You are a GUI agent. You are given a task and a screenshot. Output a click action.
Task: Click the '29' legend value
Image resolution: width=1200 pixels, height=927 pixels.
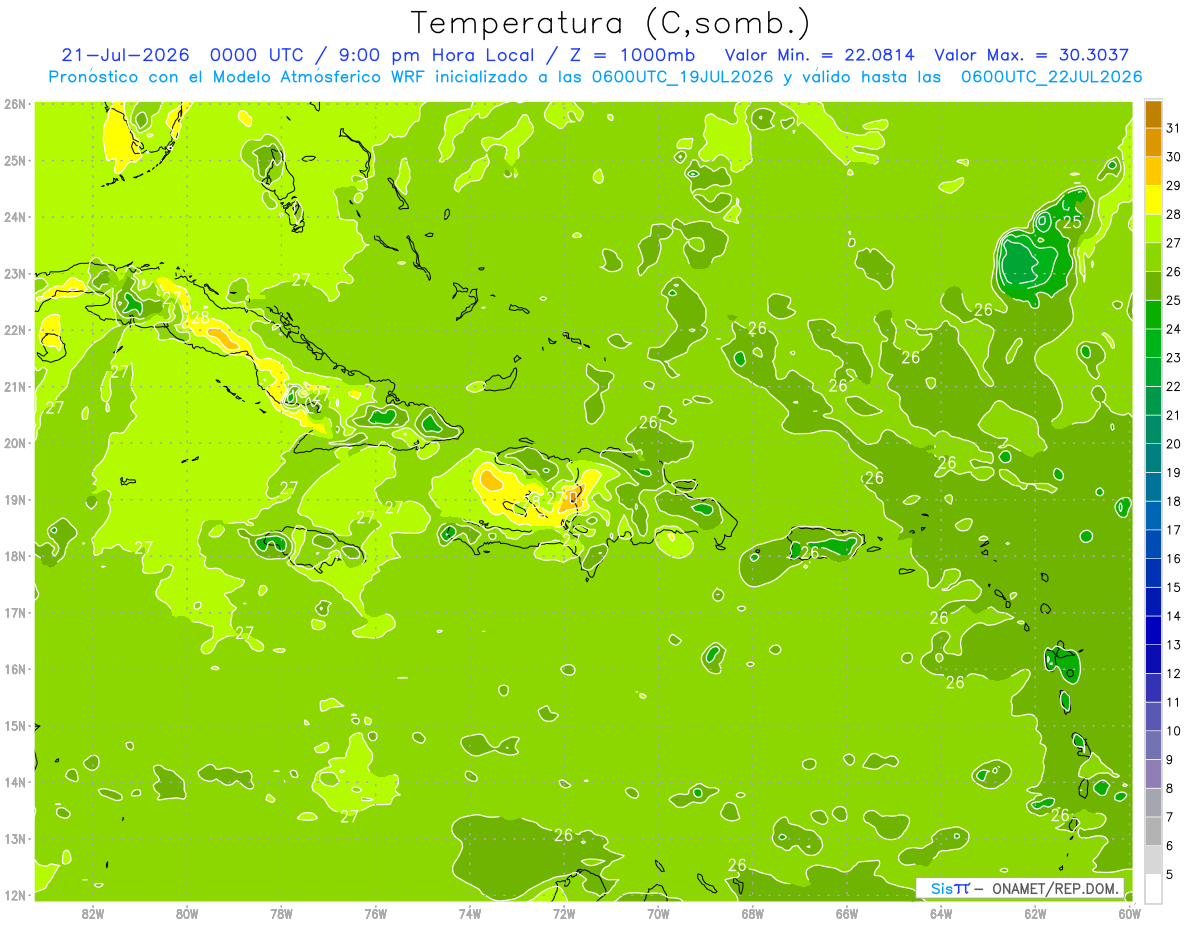pyautogui.click(x=1174, y=185)
